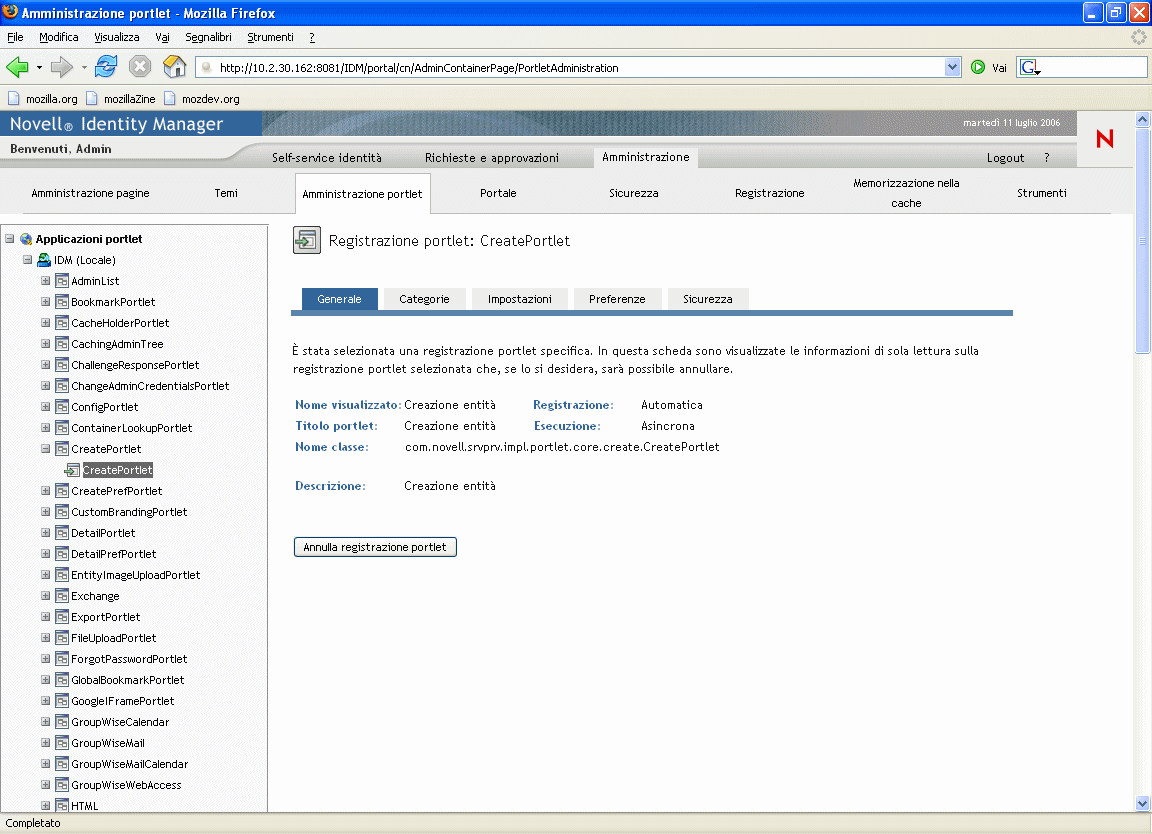Click the green Vai go icon
Viewport: 1152px width, 834px height.
point(978,68)
